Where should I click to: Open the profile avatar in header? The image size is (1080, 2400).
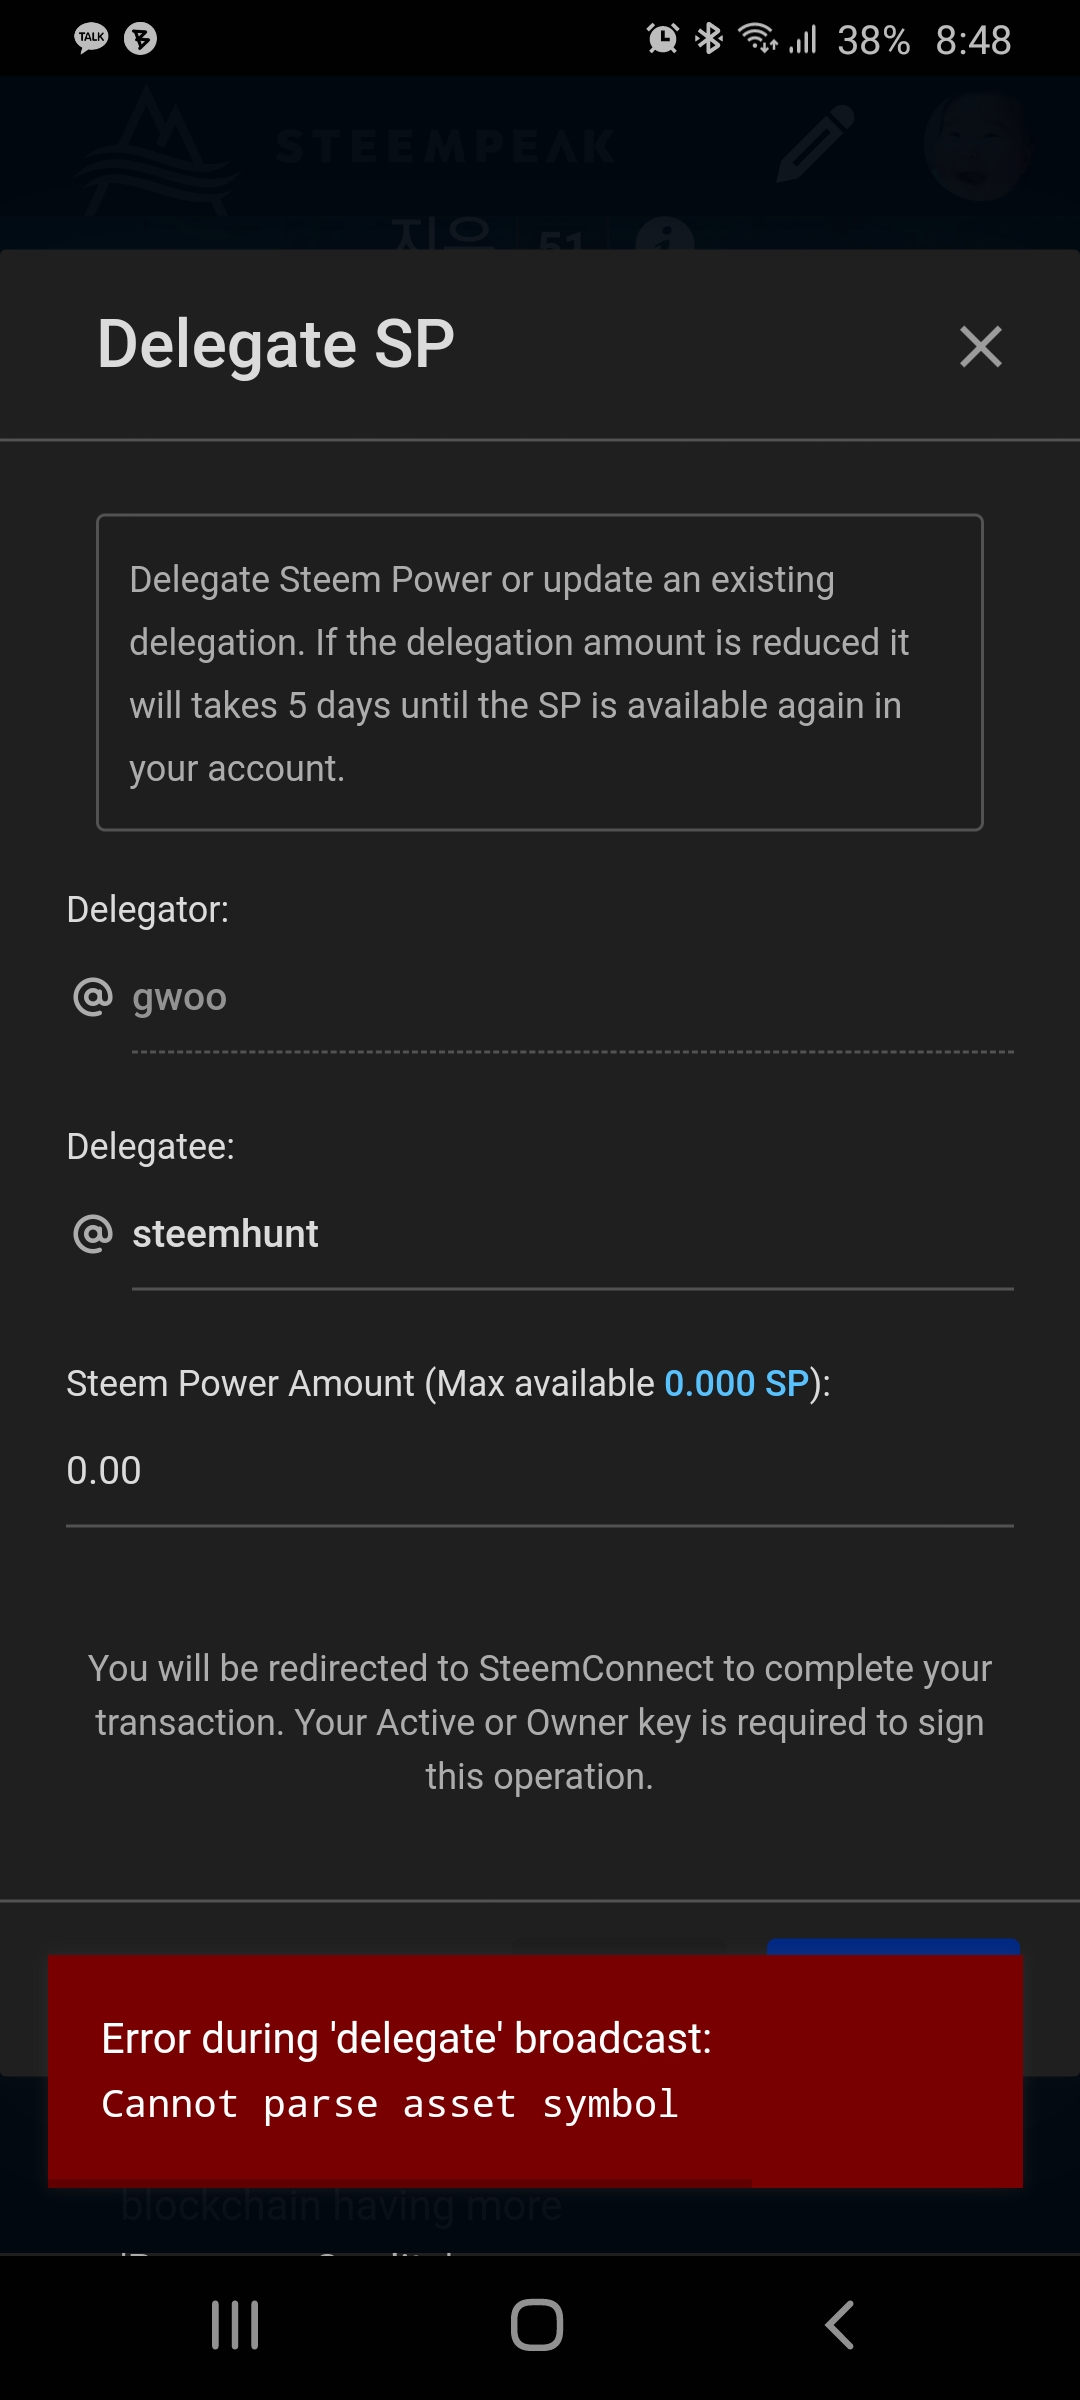coord(975,146)
